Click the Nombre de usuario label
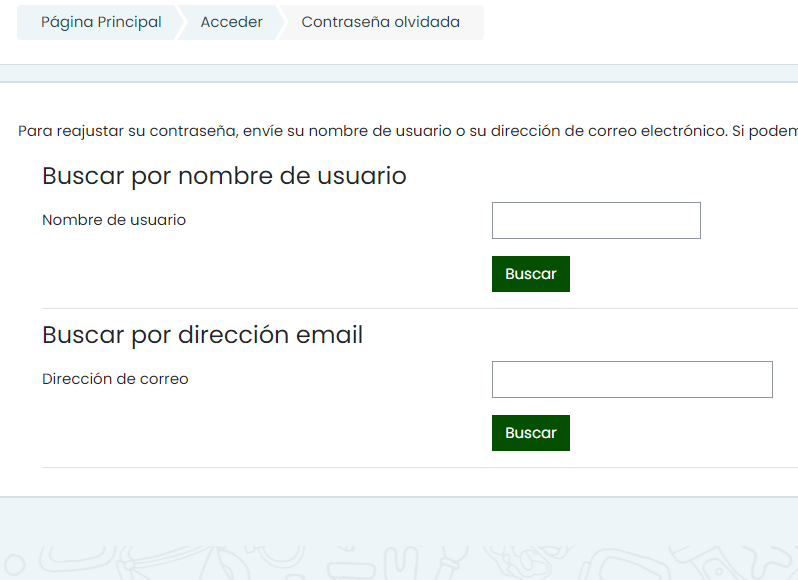This screenshot has width=798, height=580. (114, 220)
